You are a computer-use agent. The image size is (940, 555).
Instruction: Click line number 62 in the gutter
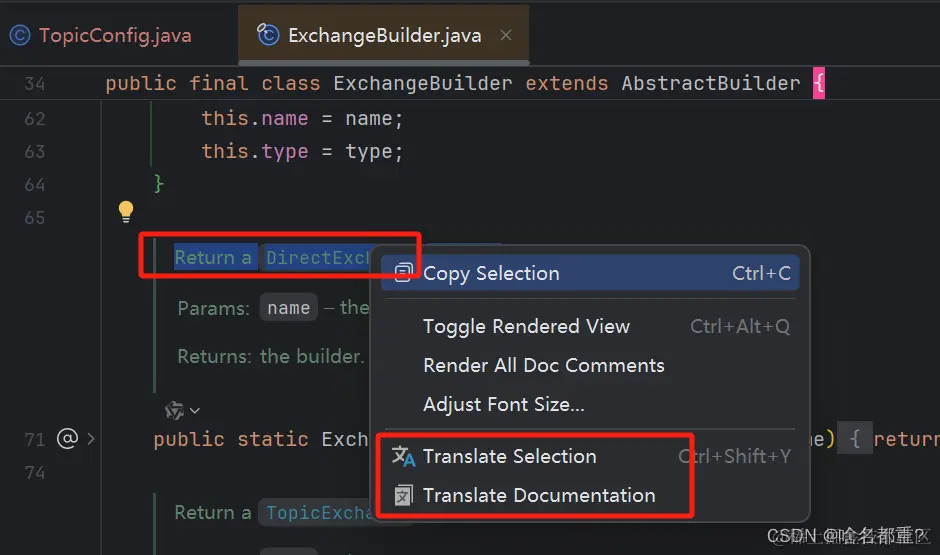(35, 119)
